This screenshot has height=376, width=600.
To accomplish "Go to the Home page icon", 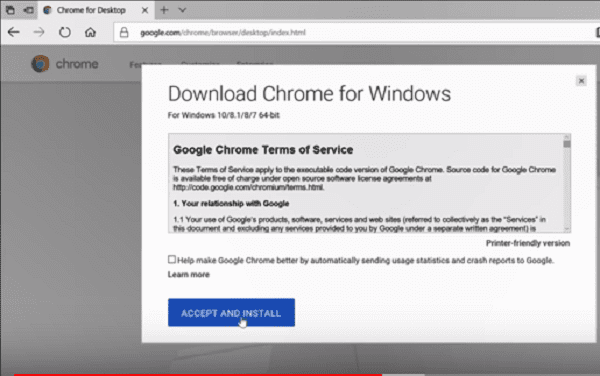I will click(90, 32).
